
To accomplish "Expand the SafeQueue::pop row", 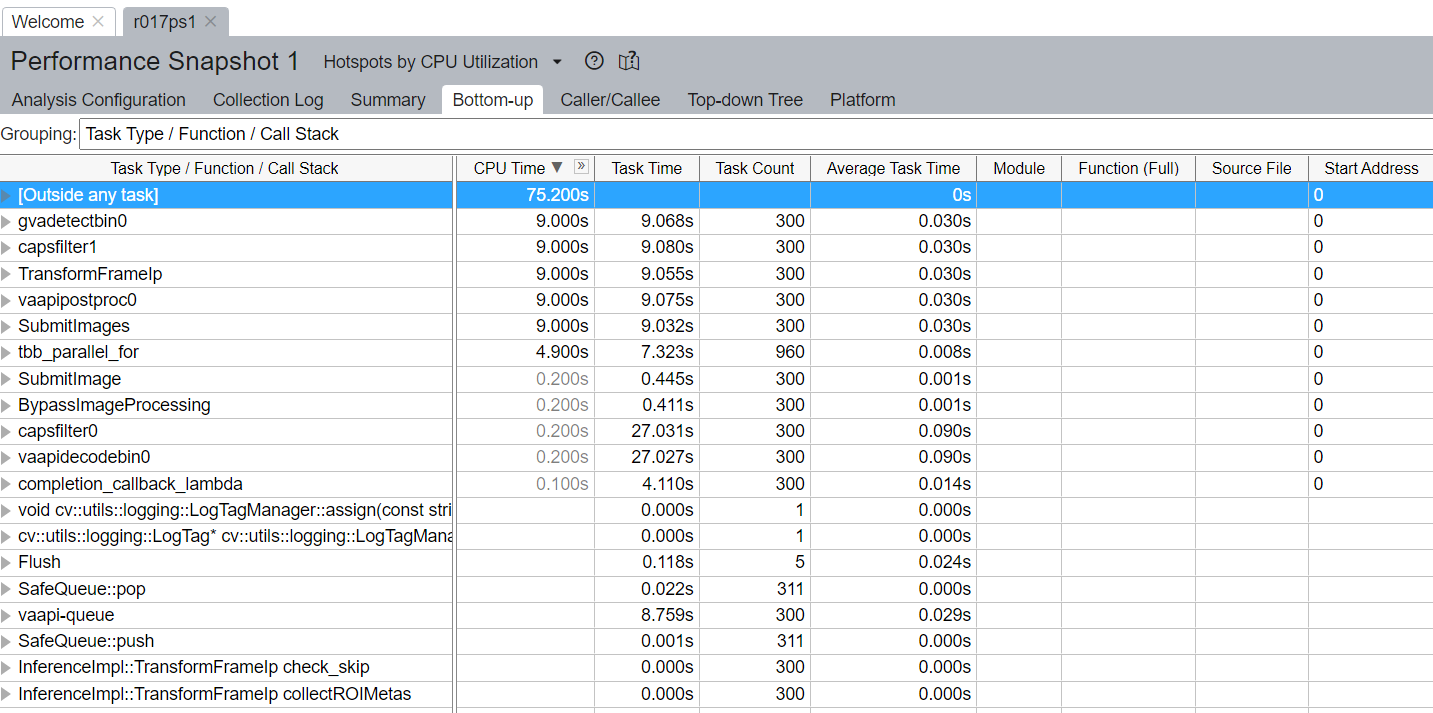I will click(7, 589).
